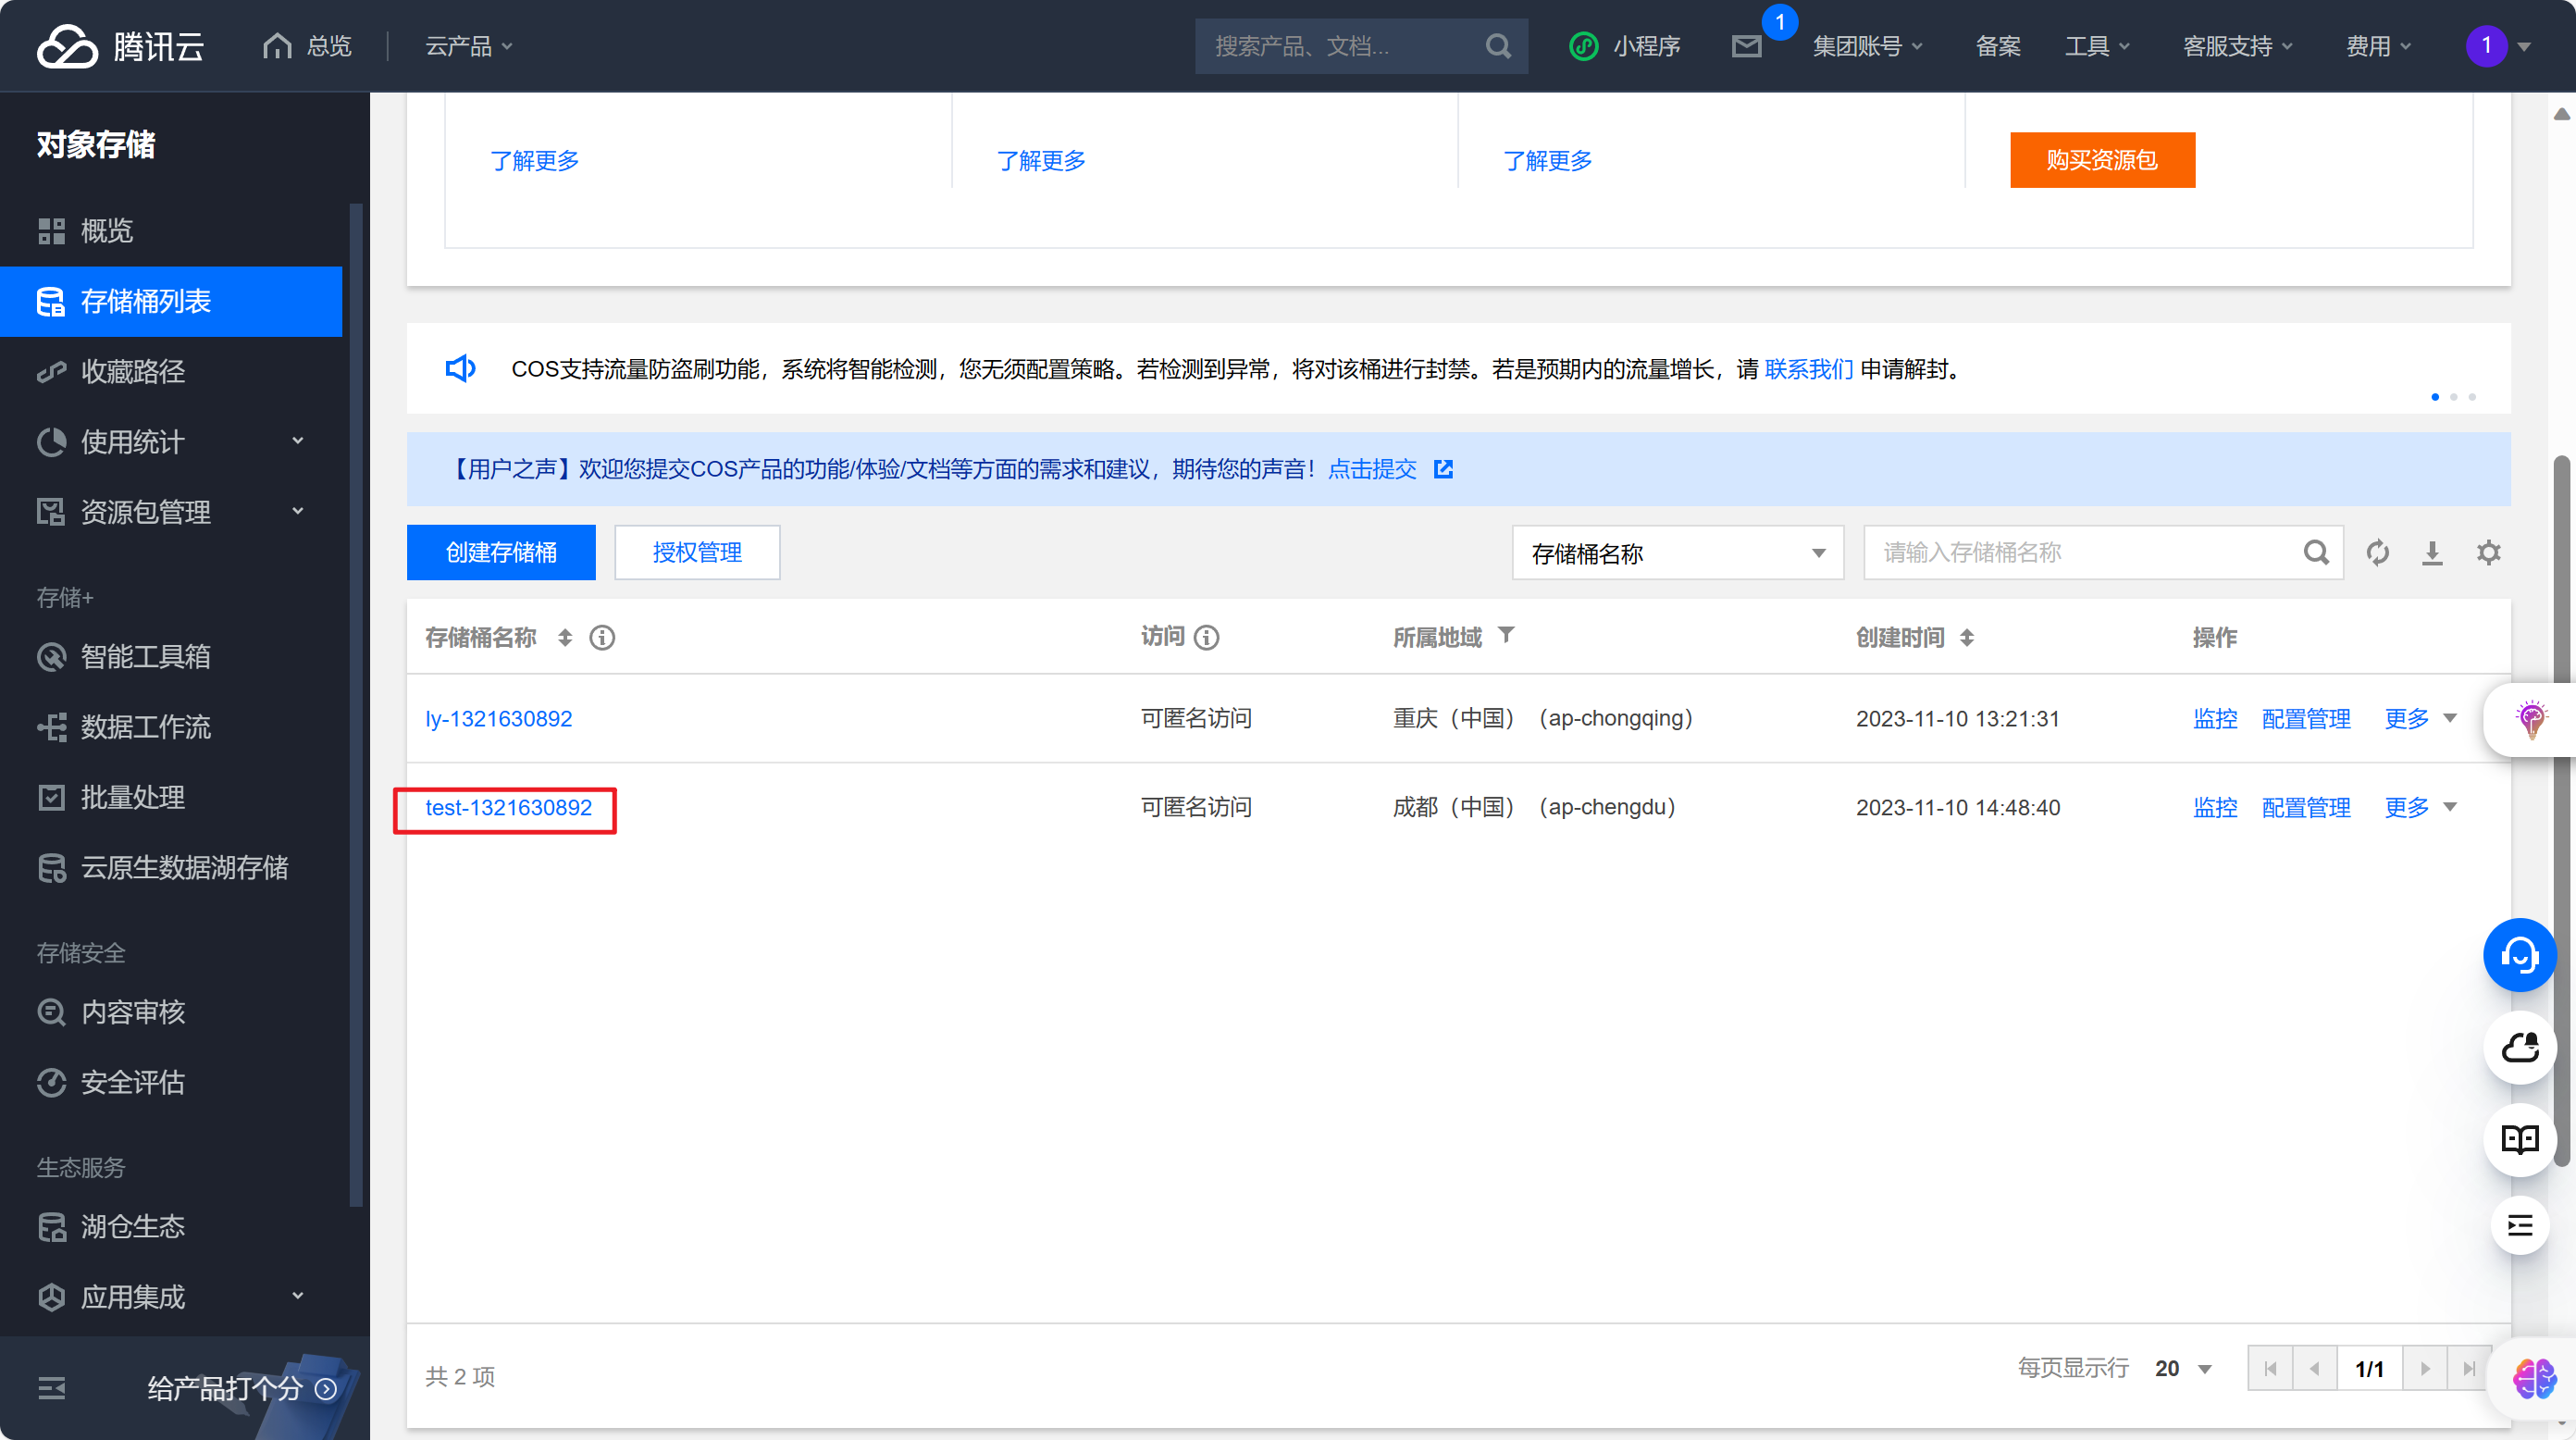Open the 云产品 top menu
2576x1440 pixels.
coord(468,46)
